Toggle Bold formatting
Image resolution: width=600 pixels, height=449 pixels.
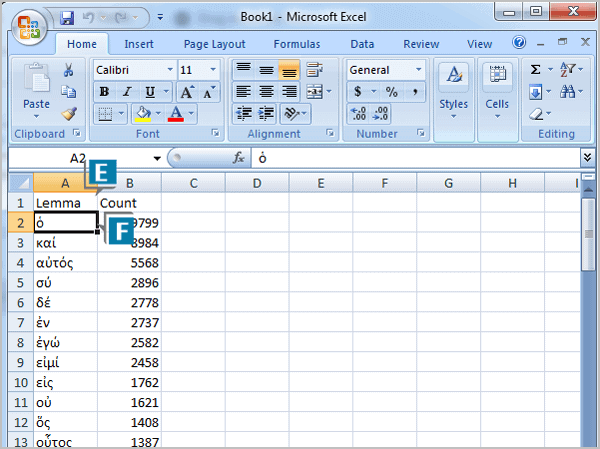coord(104,92)
